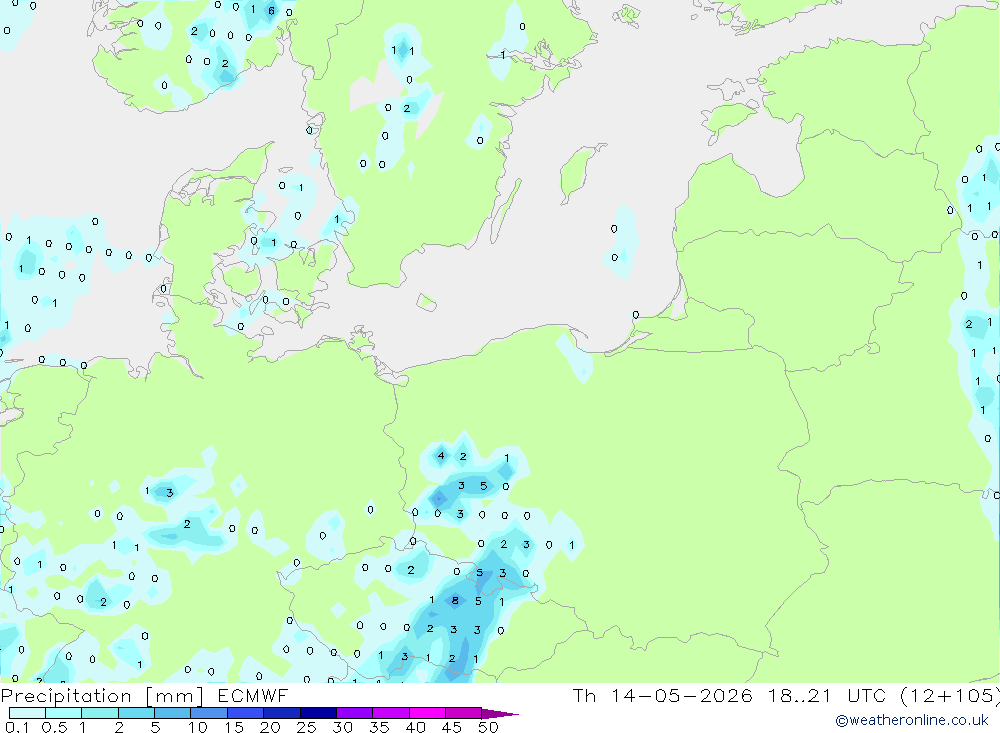
Task: Click the above-50 mm legend arrow tip
Action: 501,714
